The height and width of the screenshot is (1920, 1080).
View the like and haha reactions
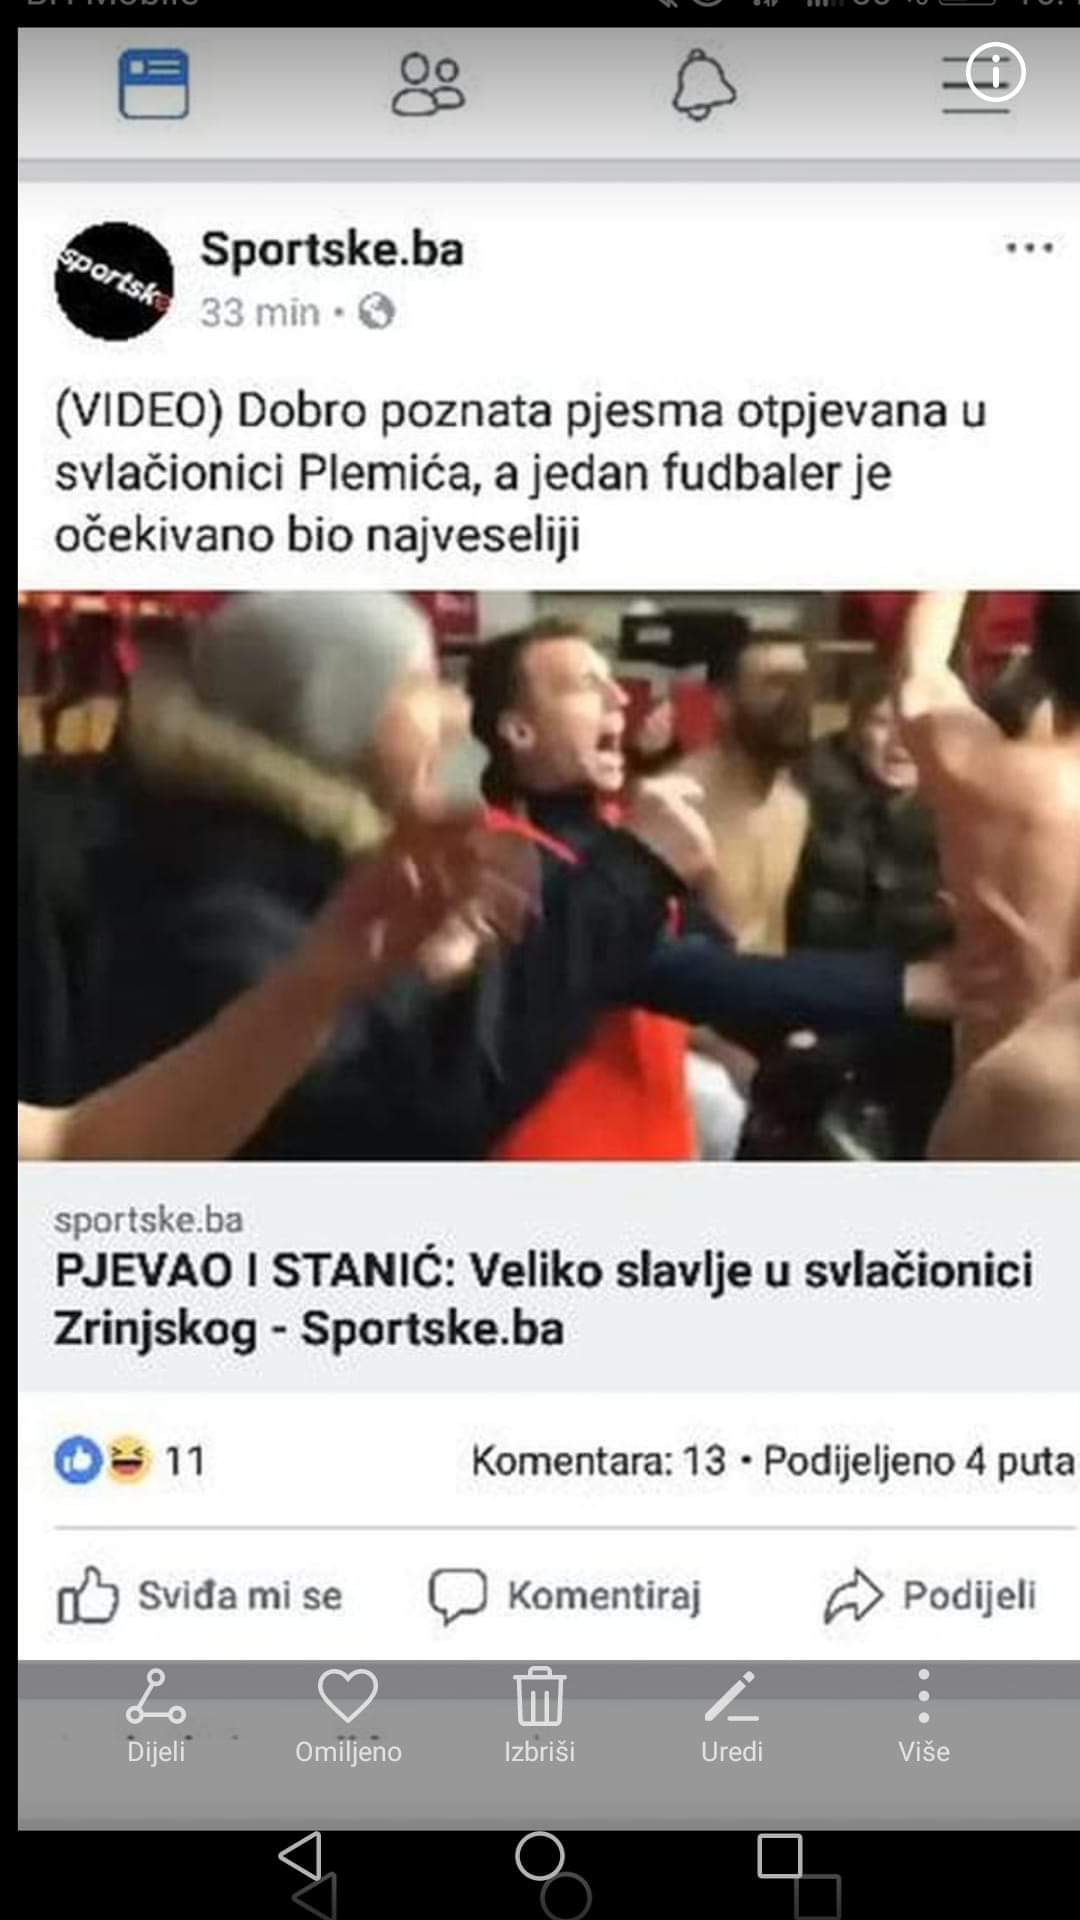130,1461
